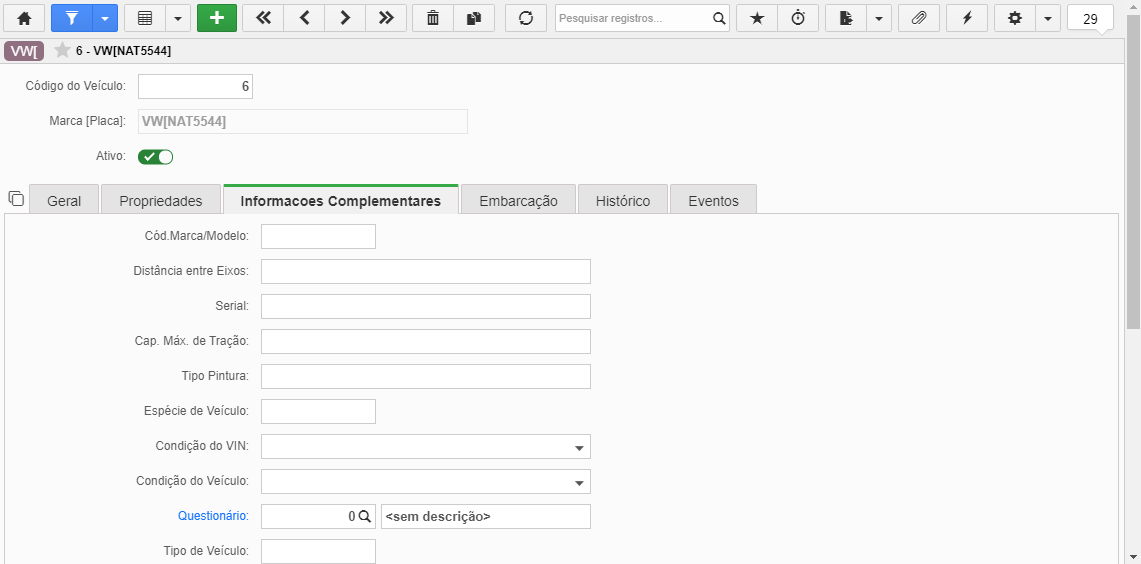Mark record 6 - VW[NAT5544] as favorite
This screenshot has width=1141, height=564.
[63, 51]
